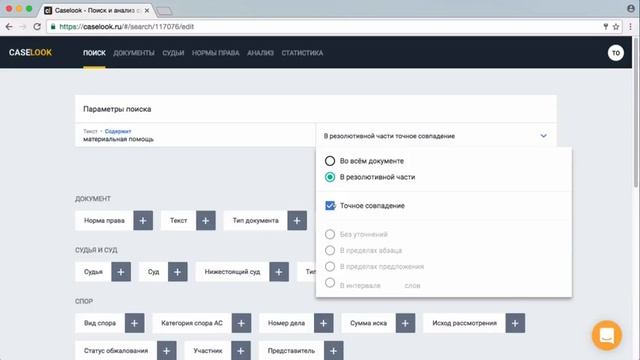640x360 pixels.
Task: Edit the материальная помощь text field
Action: tap(195, 136)
